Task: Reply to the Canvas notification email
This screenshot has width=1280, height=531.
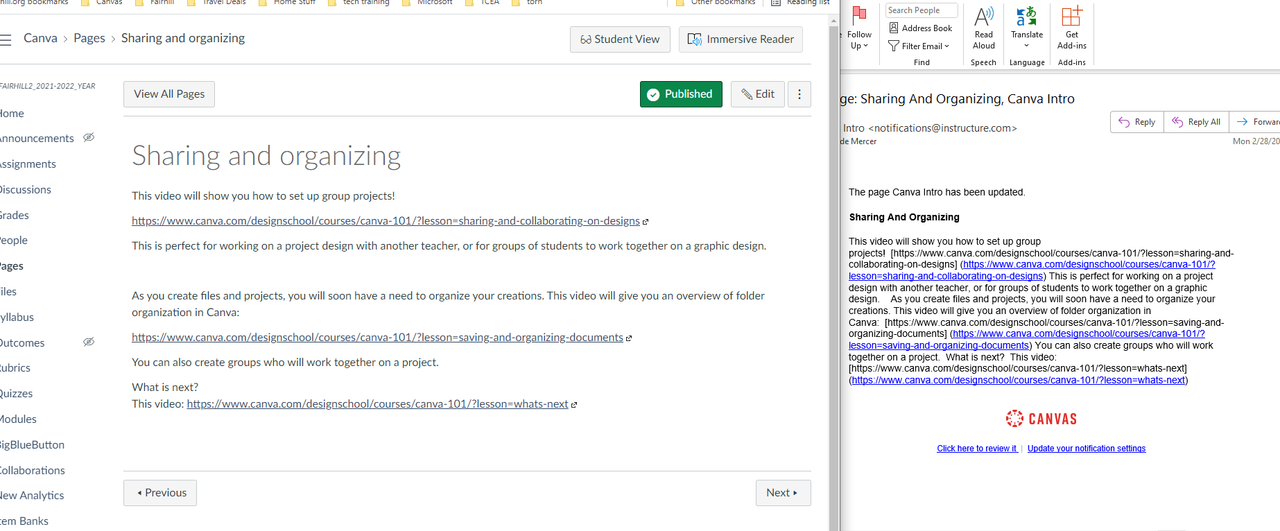Action: coord(1137,122)
